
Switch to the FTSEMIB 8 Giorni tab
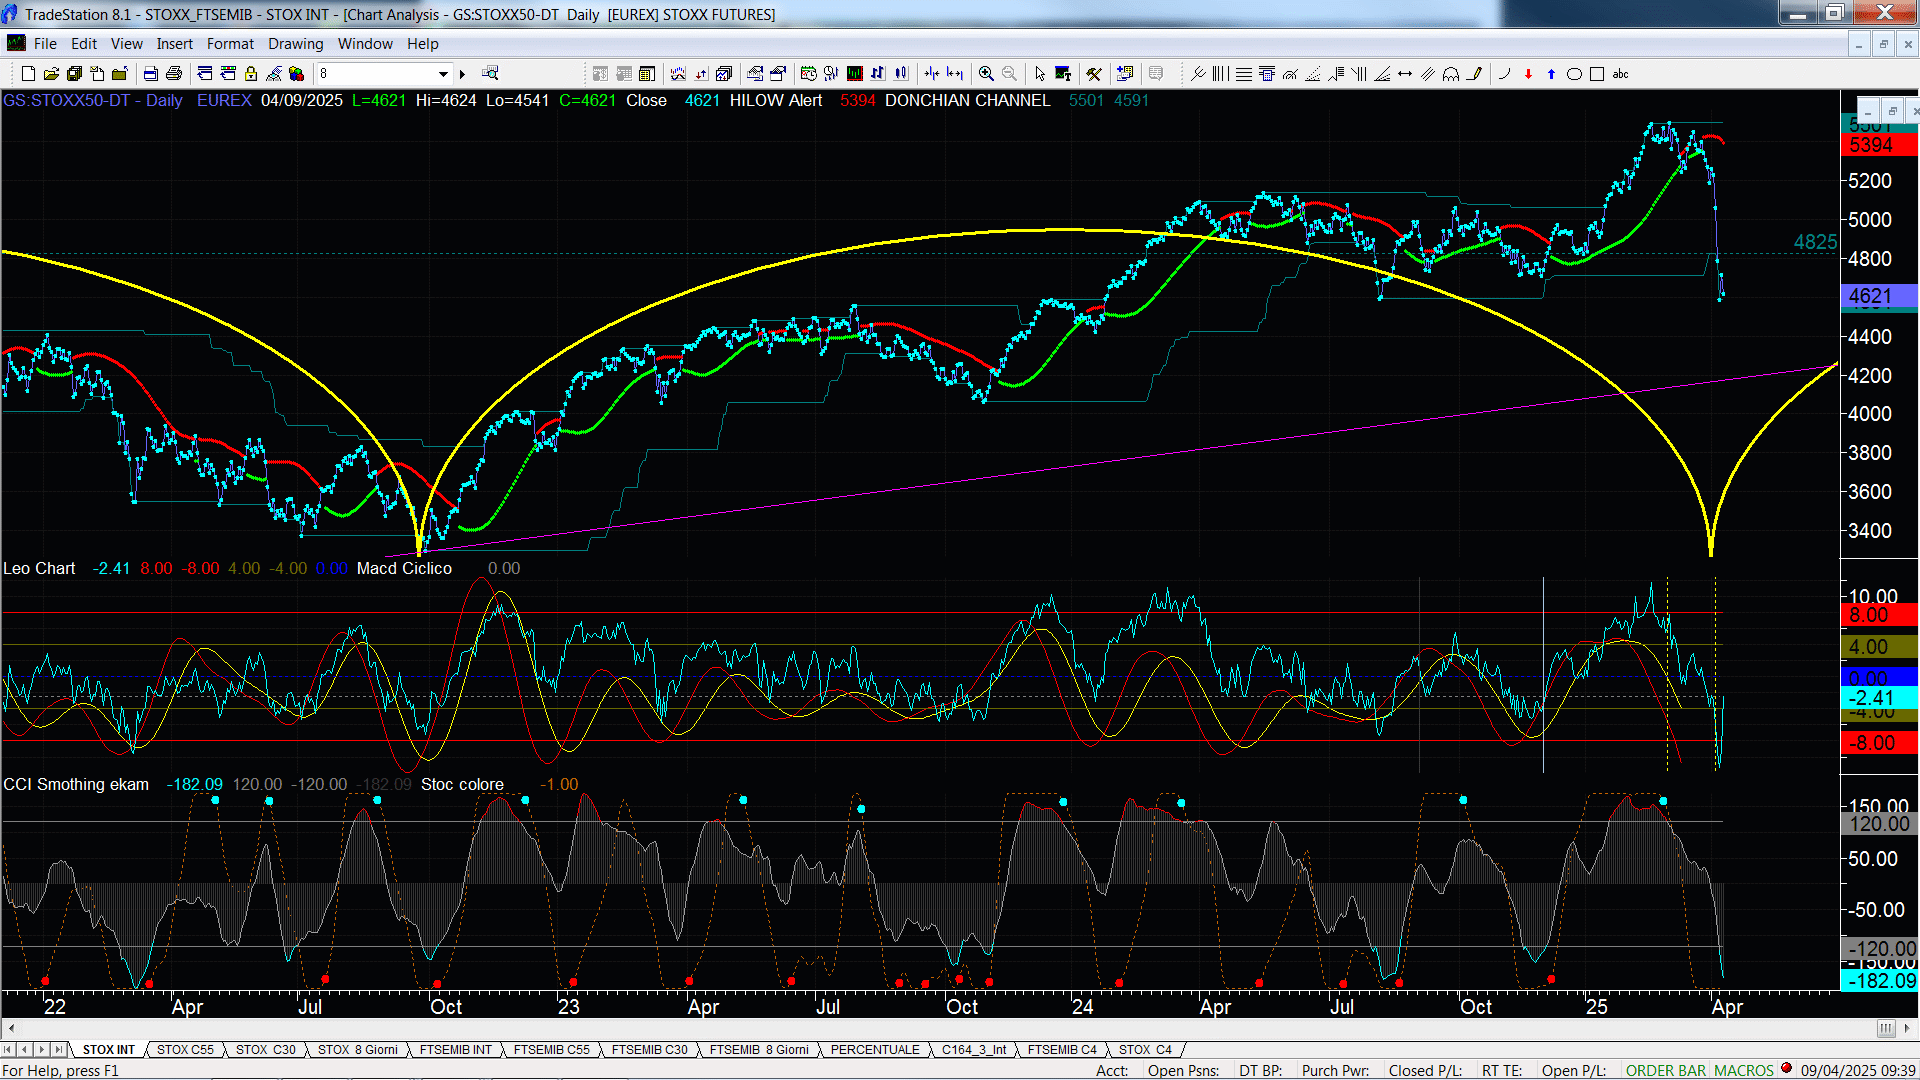(759, 1049)
